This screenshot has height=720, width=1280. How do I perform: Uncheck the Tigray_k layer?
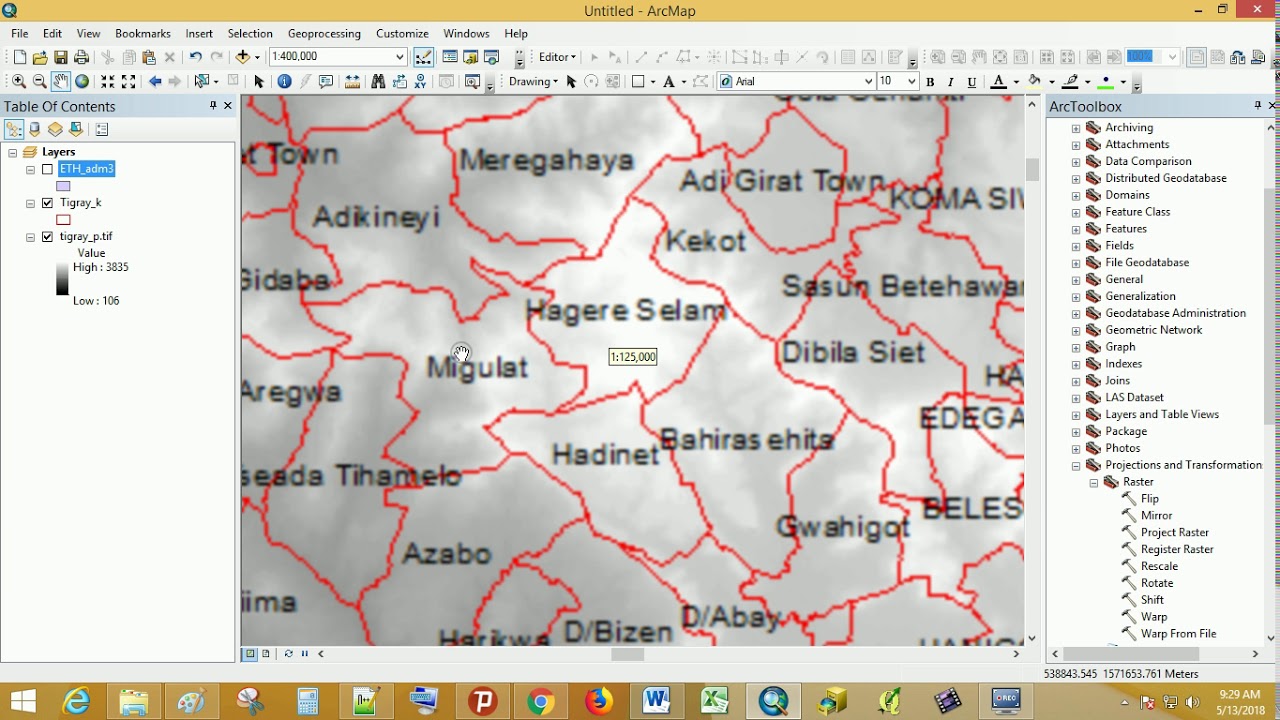47,203
